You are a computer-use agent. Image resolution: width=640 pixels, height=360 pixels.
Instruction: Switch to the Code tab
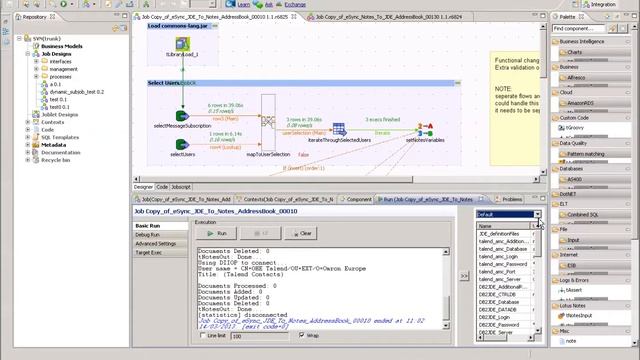[162, 187]
